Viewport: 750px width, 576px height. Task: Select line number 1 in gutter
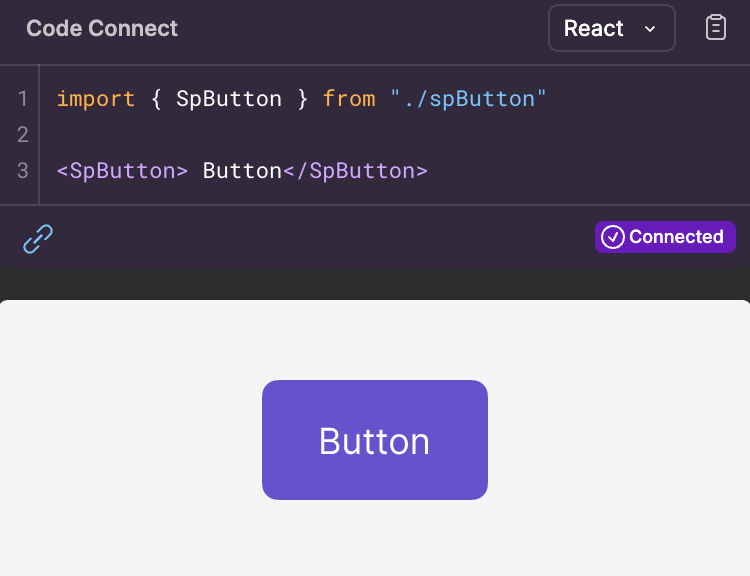click(x=22, y=99)
